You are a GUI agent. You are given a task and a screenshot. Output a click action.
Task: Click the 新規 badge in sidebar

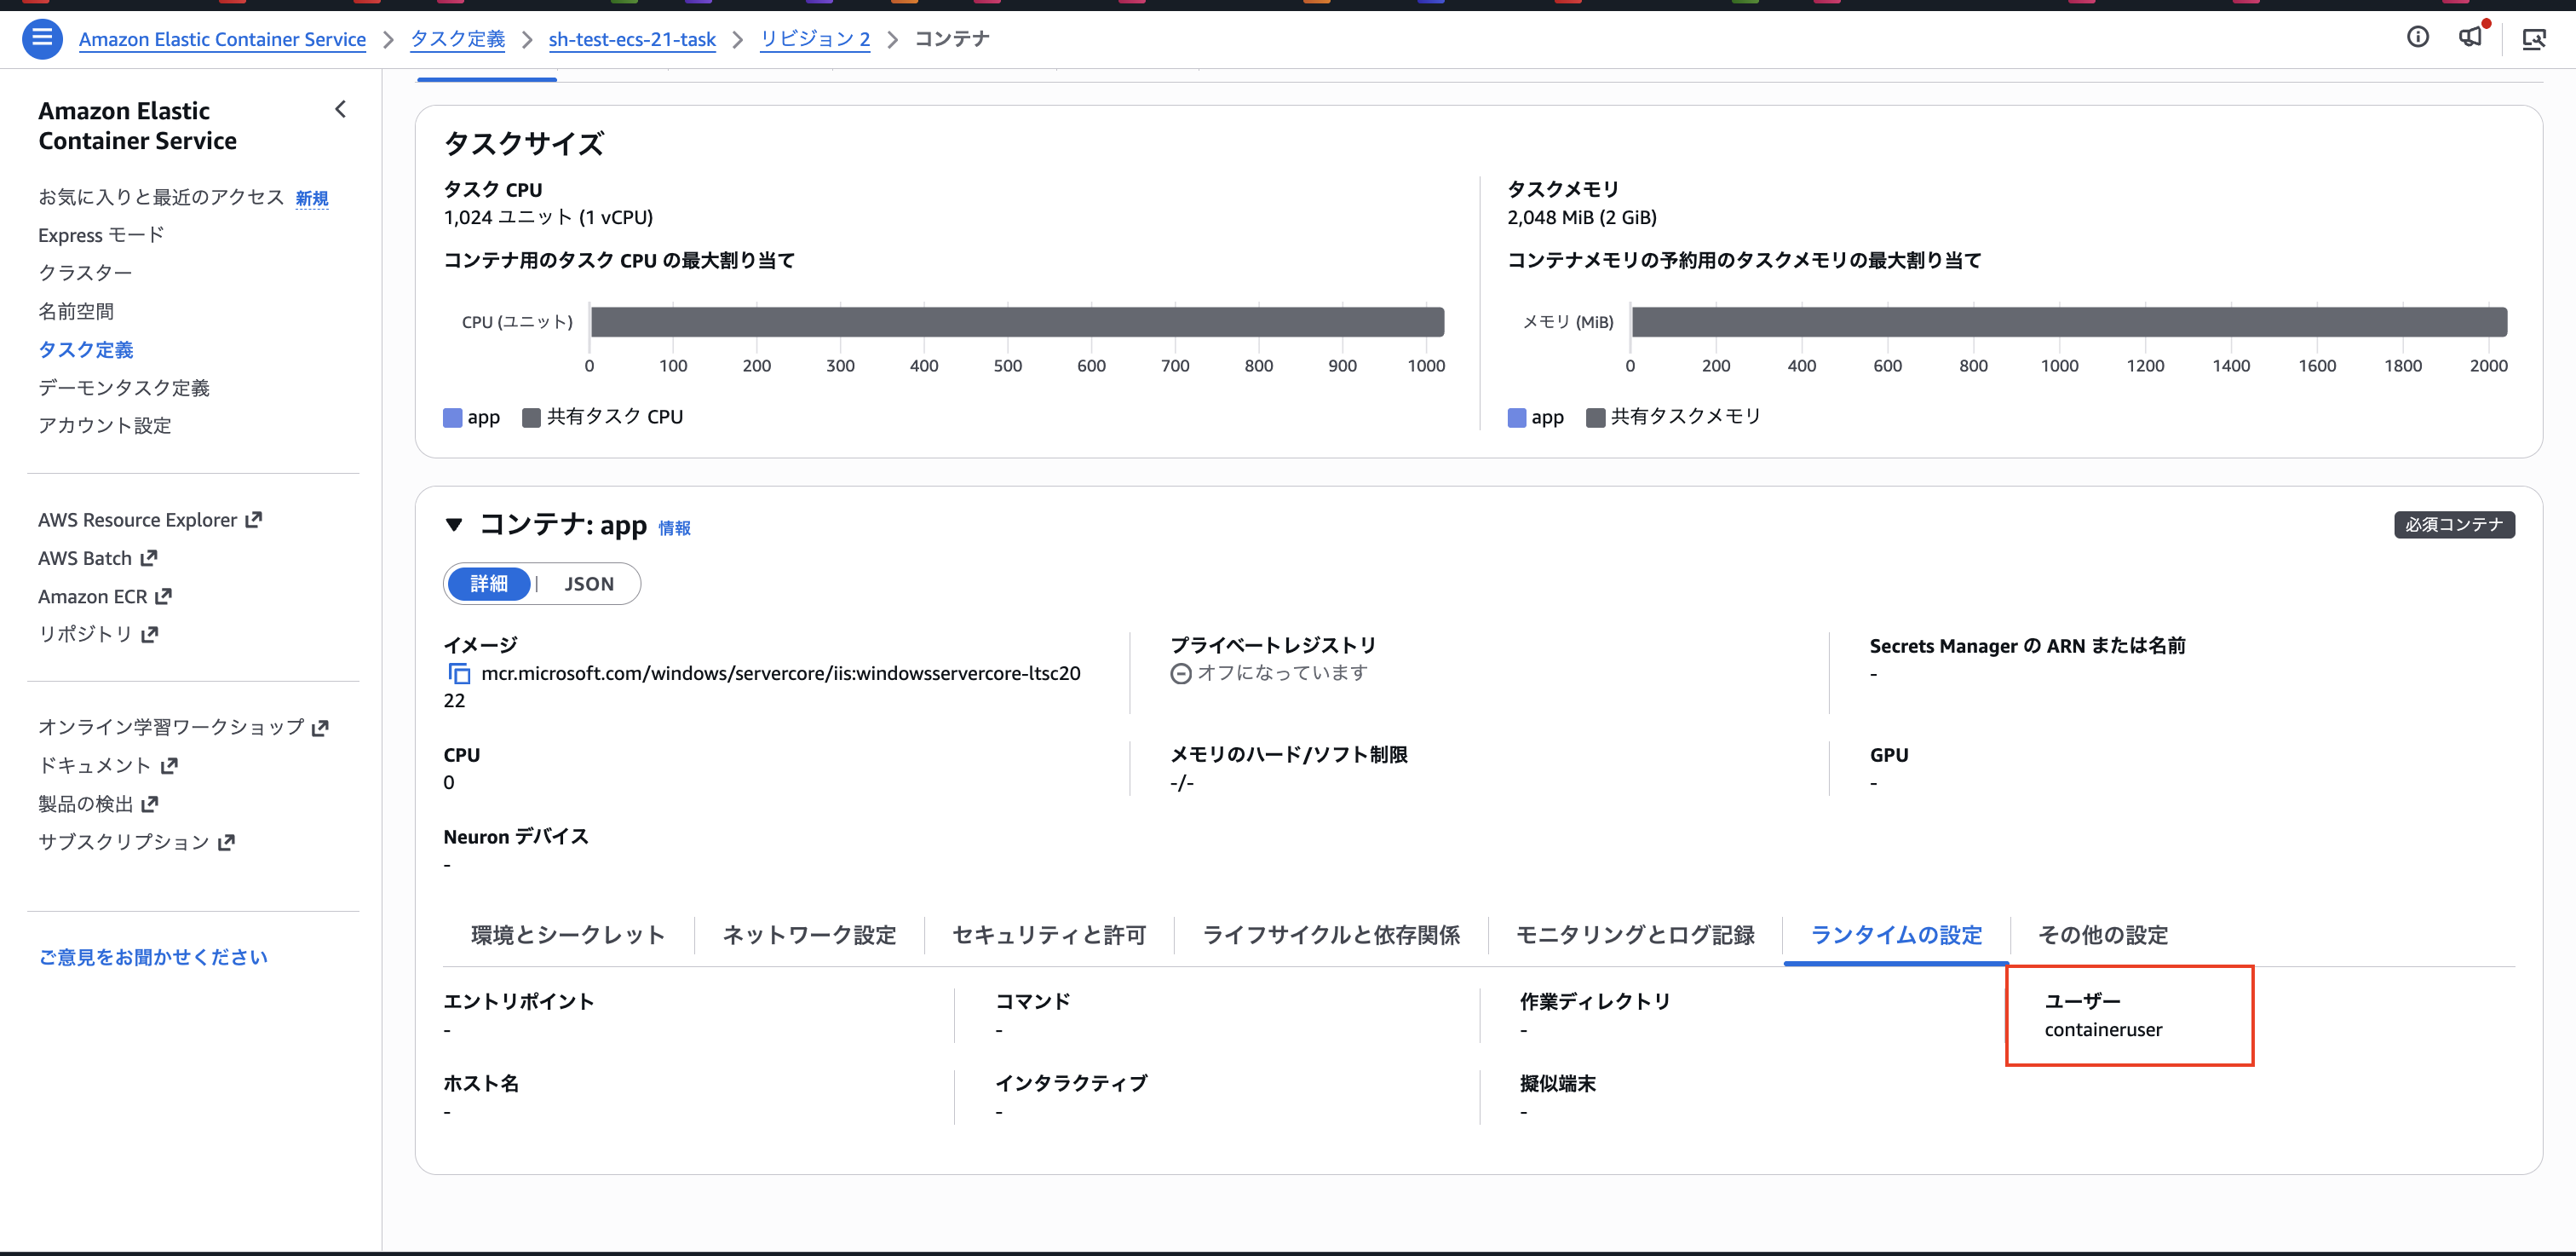click(312, 198)
